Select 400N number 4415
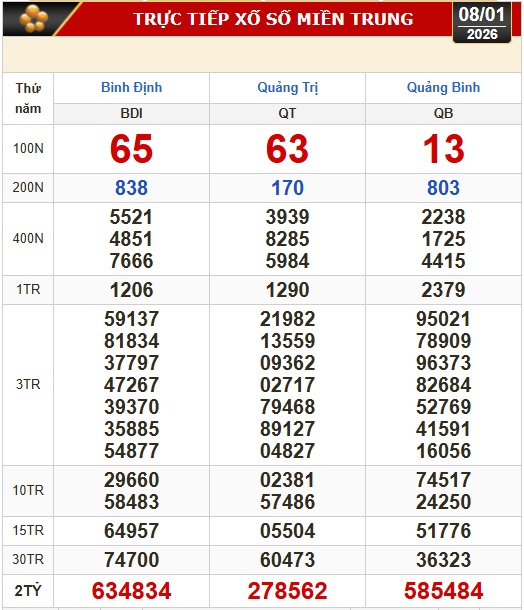 (x=443, y=261)
